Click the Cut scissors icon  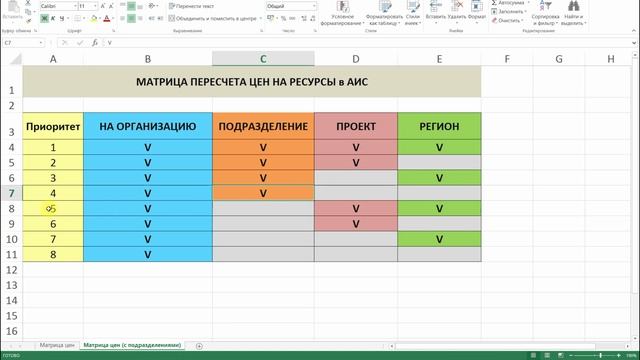[28, 3]
